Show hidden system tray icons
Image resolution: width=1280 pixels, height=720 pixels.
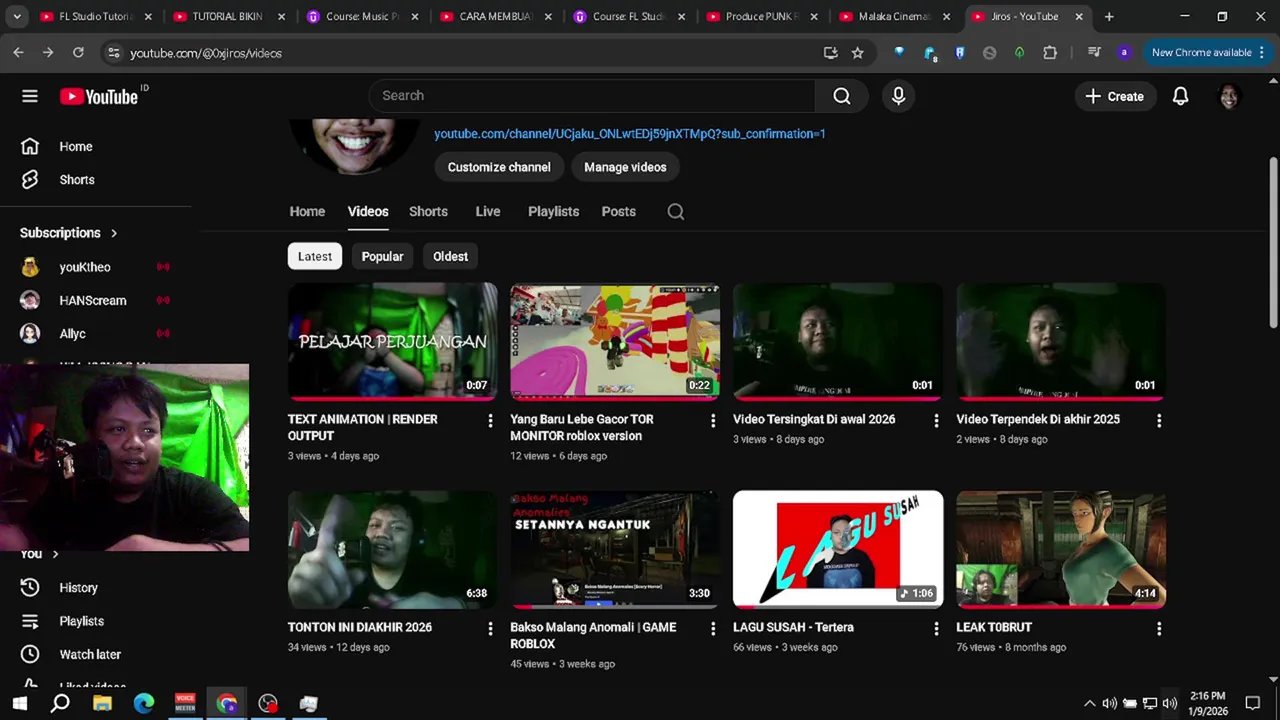tap(1089, 703)
